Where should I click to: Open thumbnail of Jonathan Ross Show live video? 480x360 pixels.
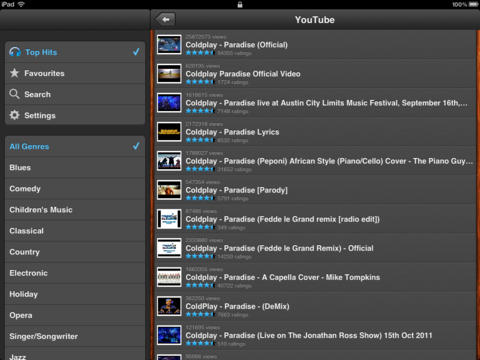point(169,335)
